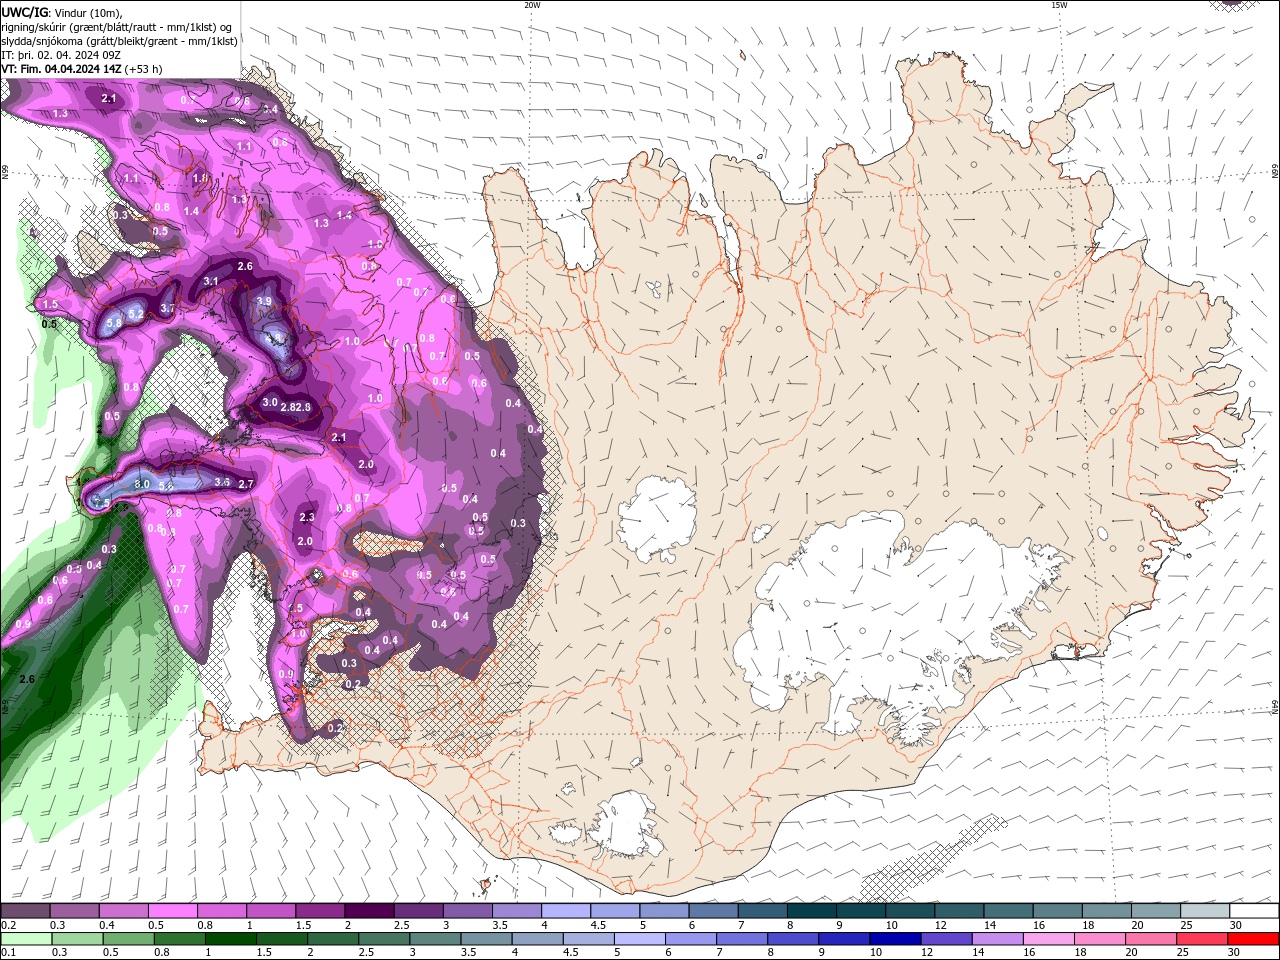Click the dark teal swatch labeled 8 in upper legend
The height and width of the screenshot is (960, 1280).
[812, 911]
